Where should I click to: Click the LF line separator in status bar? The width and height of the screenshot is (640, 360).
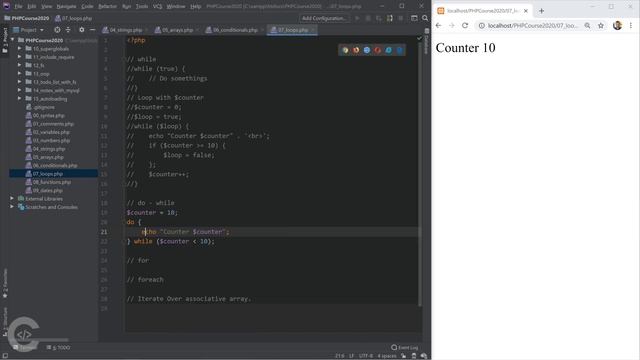click(351, 356)
